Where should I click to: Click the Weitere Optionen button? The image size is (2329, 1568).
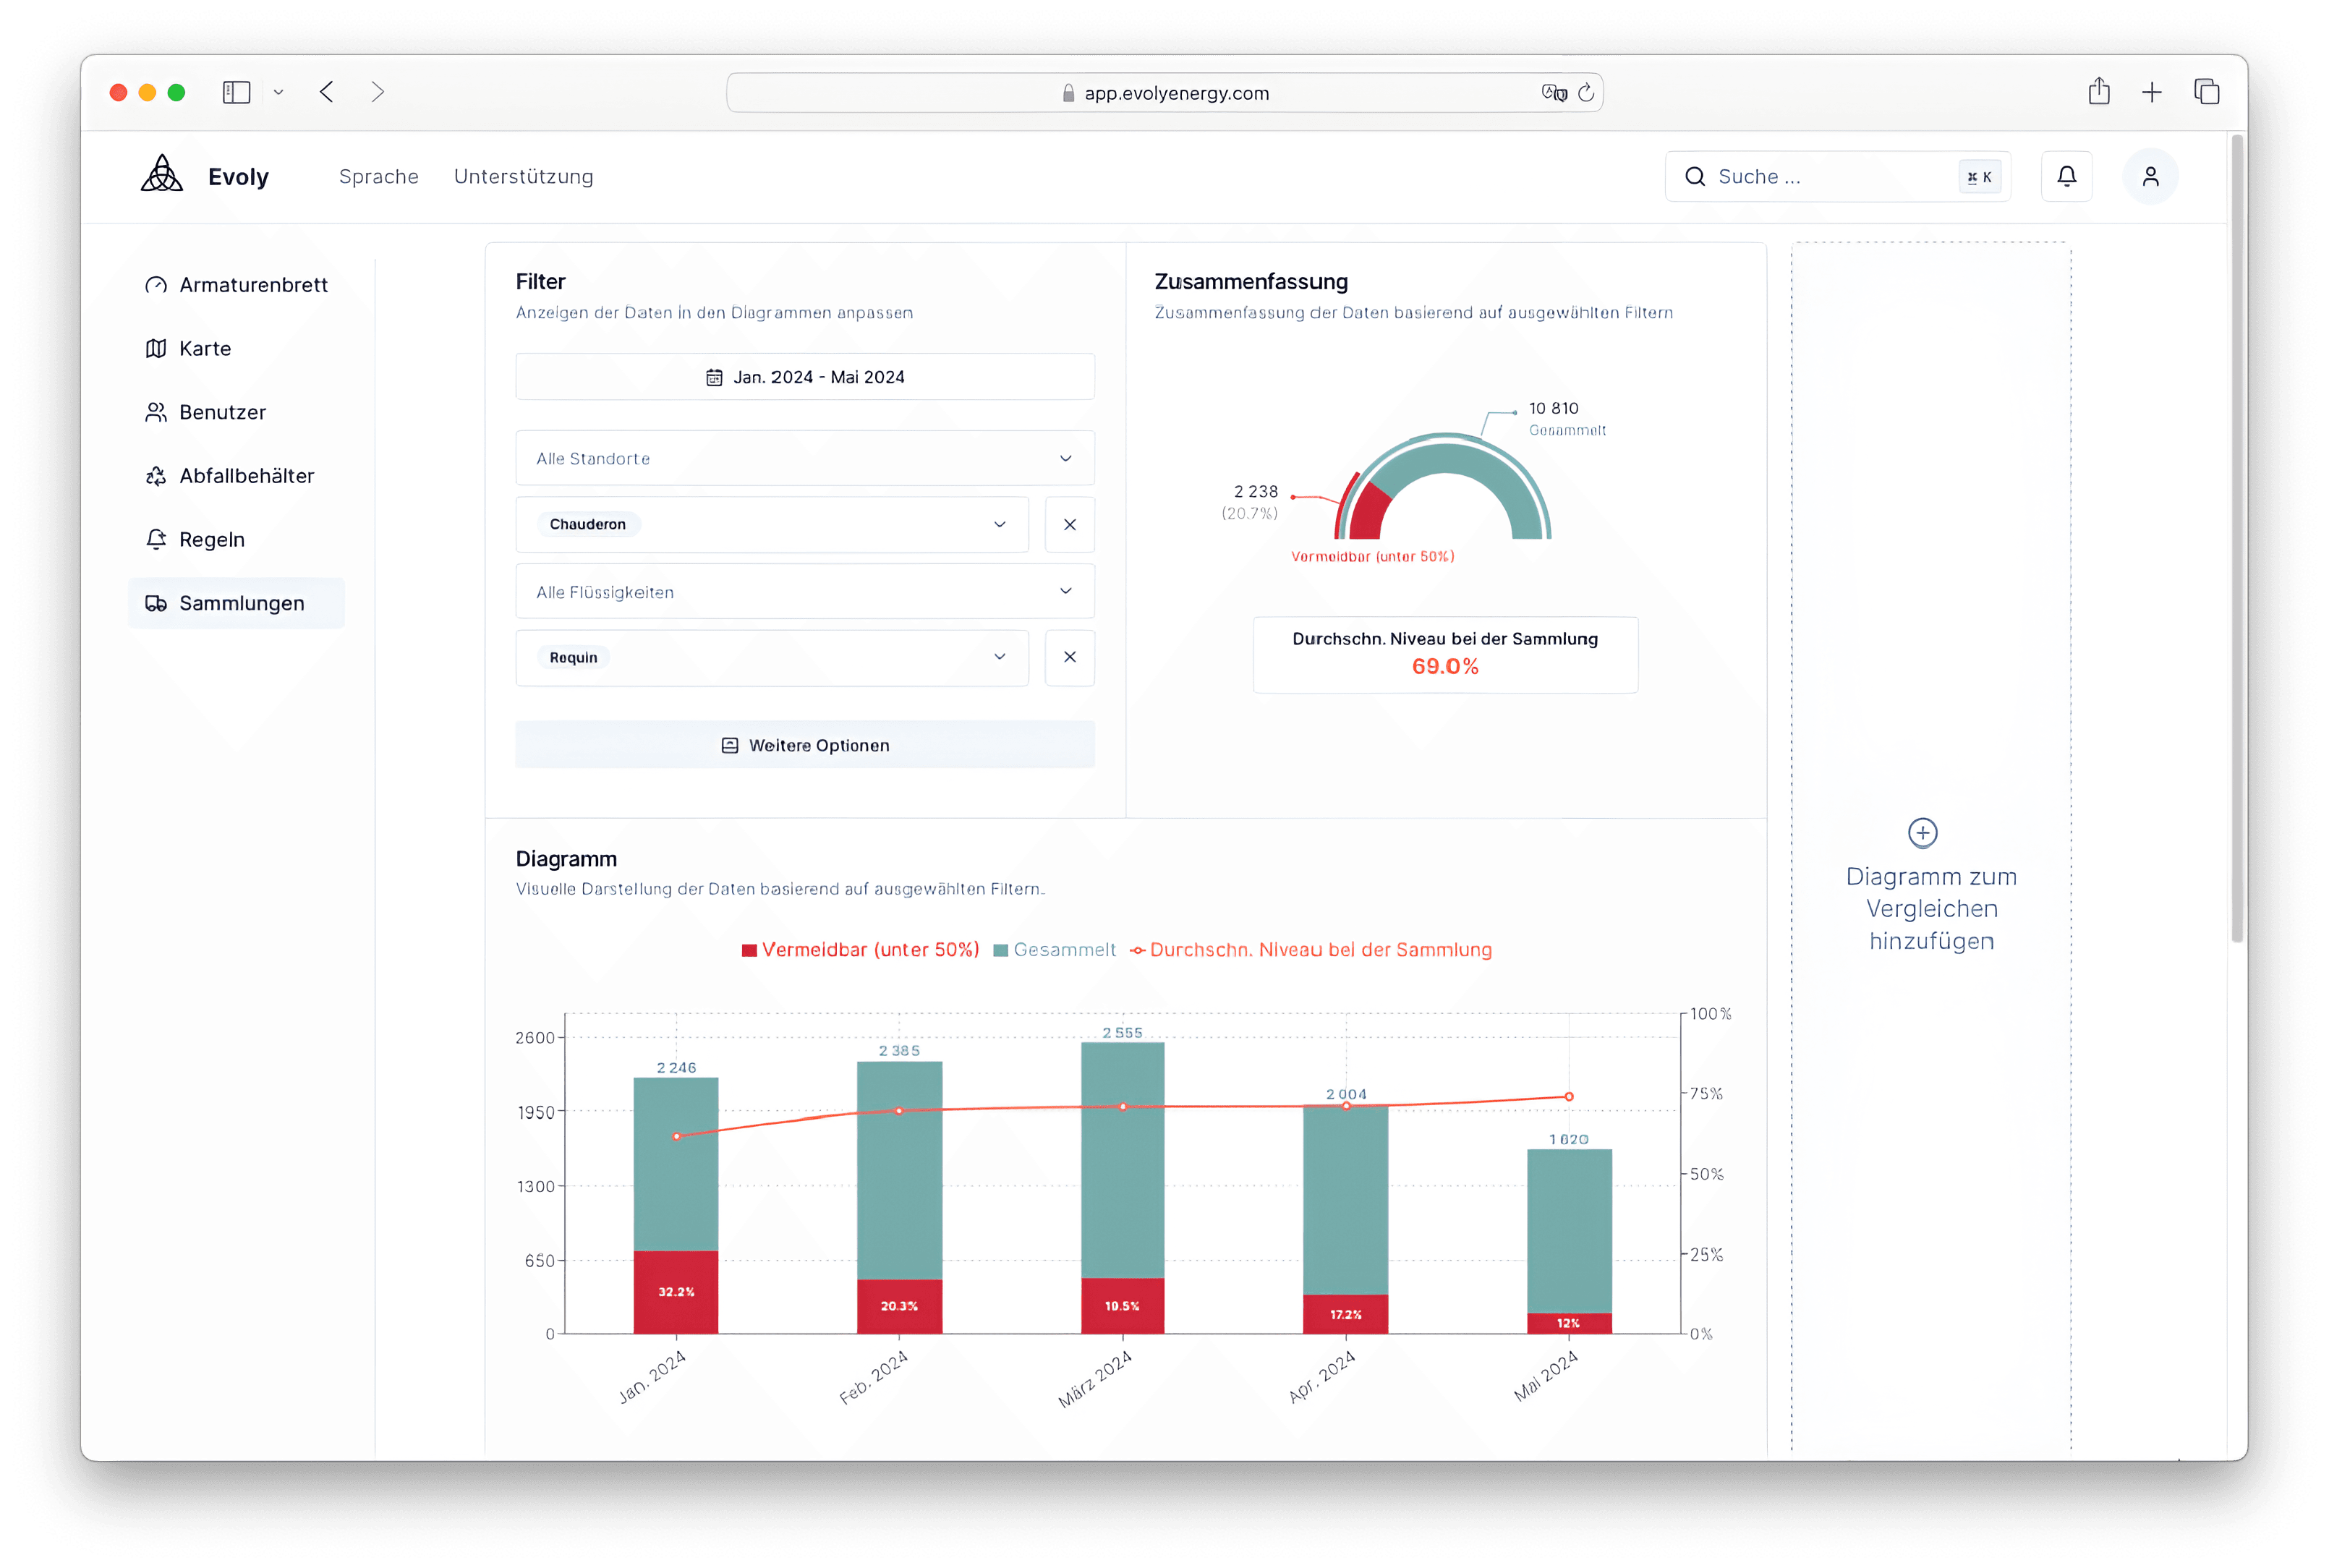pos(804,745)
